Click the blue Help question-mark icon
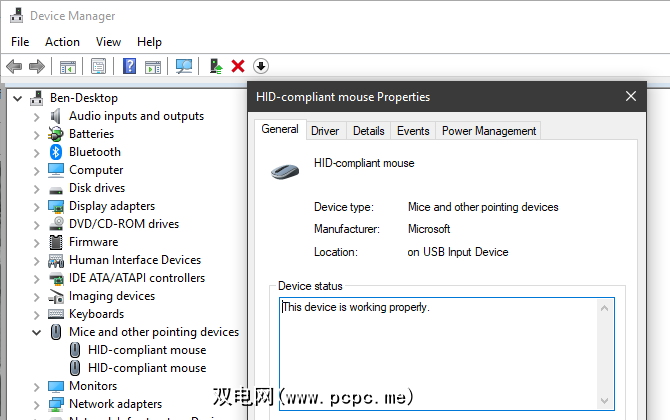 point(129,66)
